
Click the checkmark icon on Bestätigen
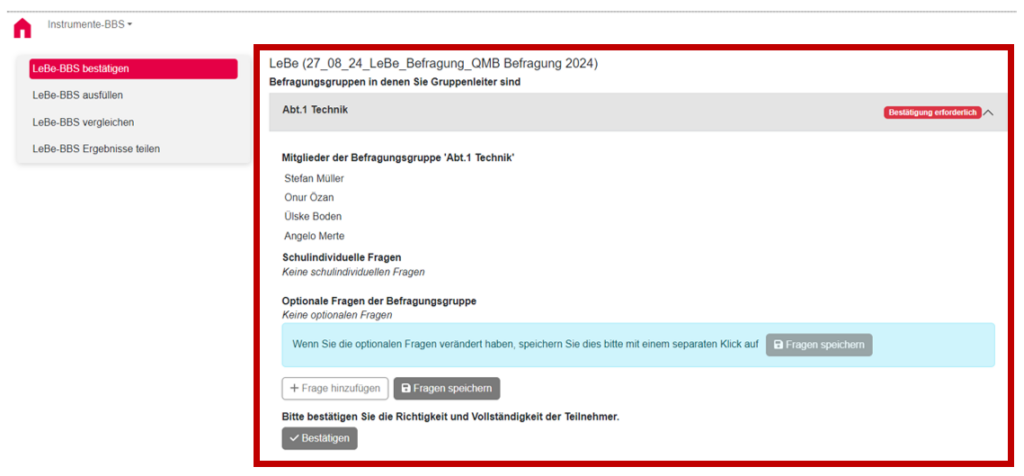(x=293, y=438)
